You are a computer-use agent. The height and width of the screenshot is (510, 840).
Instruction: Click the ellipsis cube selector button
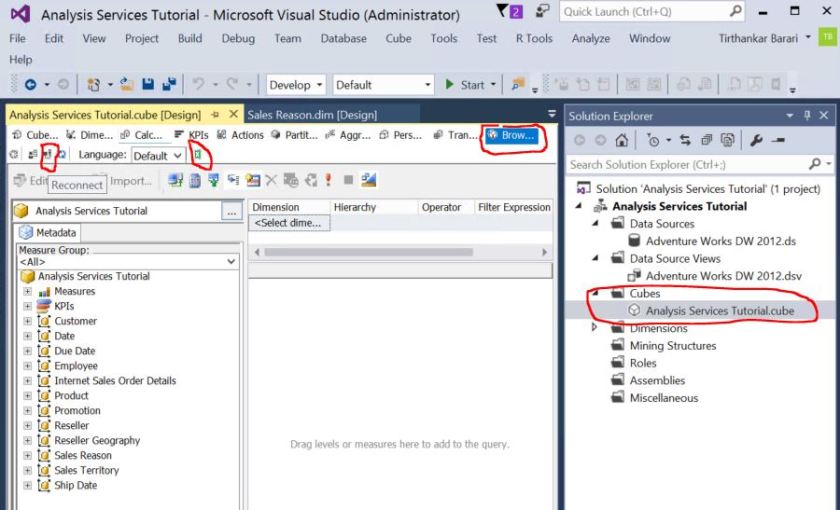click(231, 211)
